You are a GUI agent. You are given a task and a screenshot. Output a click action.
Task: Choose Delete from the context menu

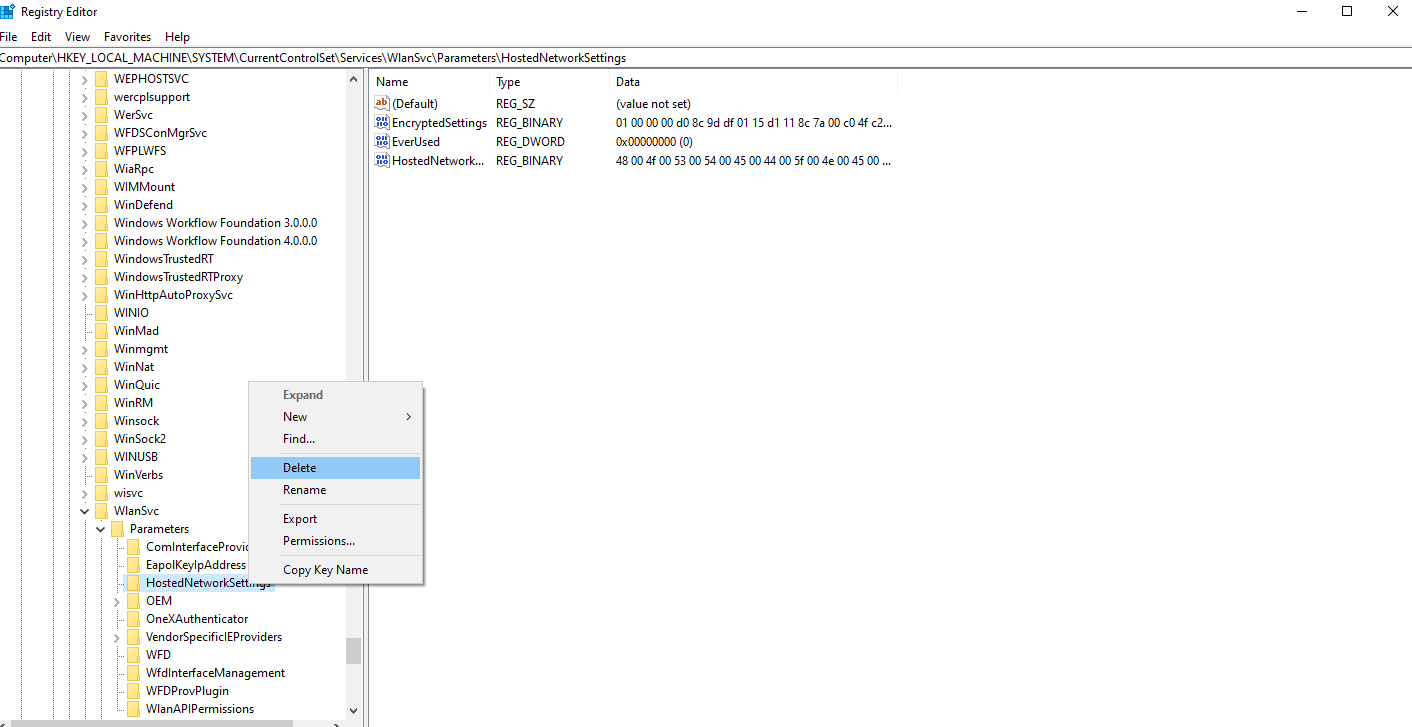tap(299, 467)
